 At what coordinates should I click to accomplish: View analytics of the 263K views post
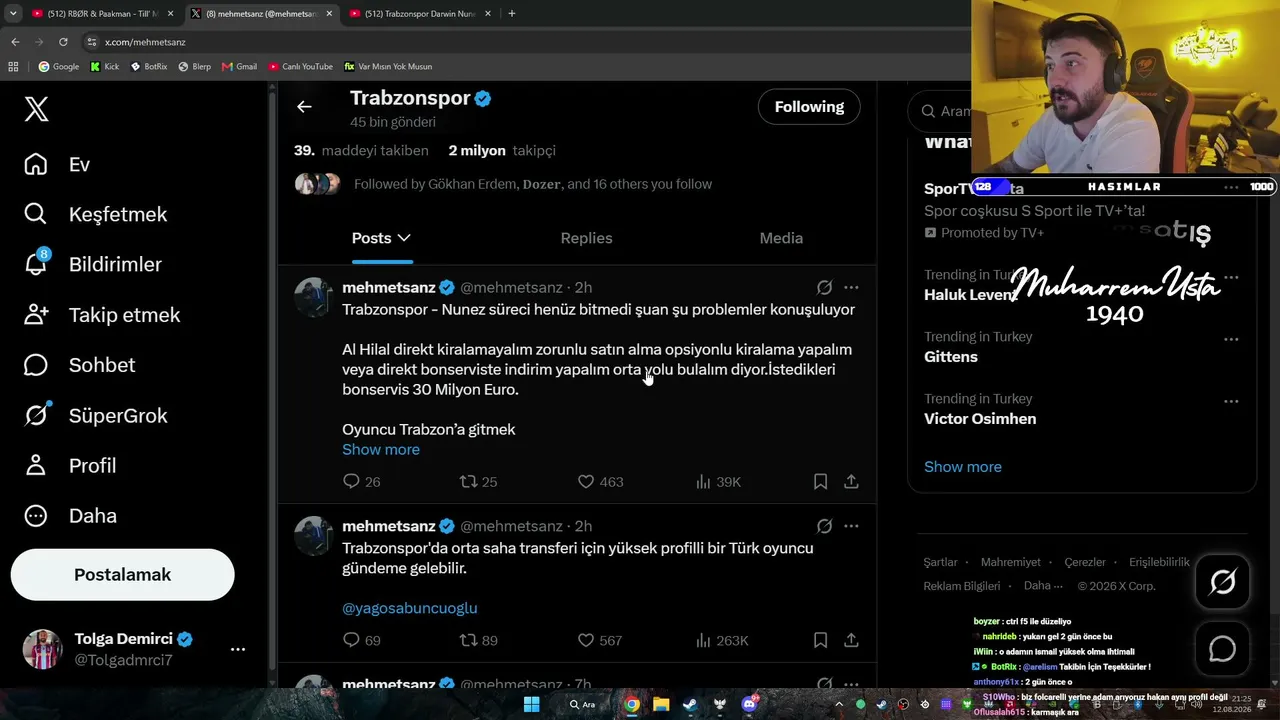coord(722,640)
